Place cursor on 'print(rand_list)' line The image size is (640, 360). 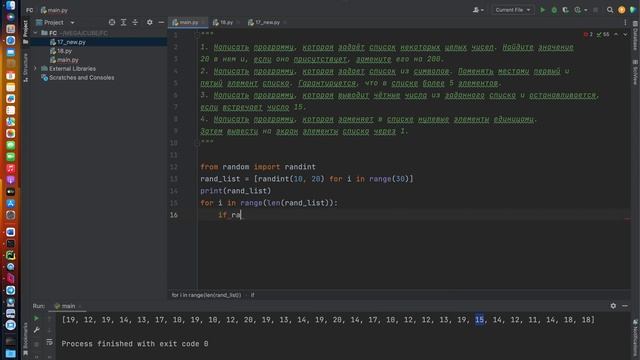[236, 191]
